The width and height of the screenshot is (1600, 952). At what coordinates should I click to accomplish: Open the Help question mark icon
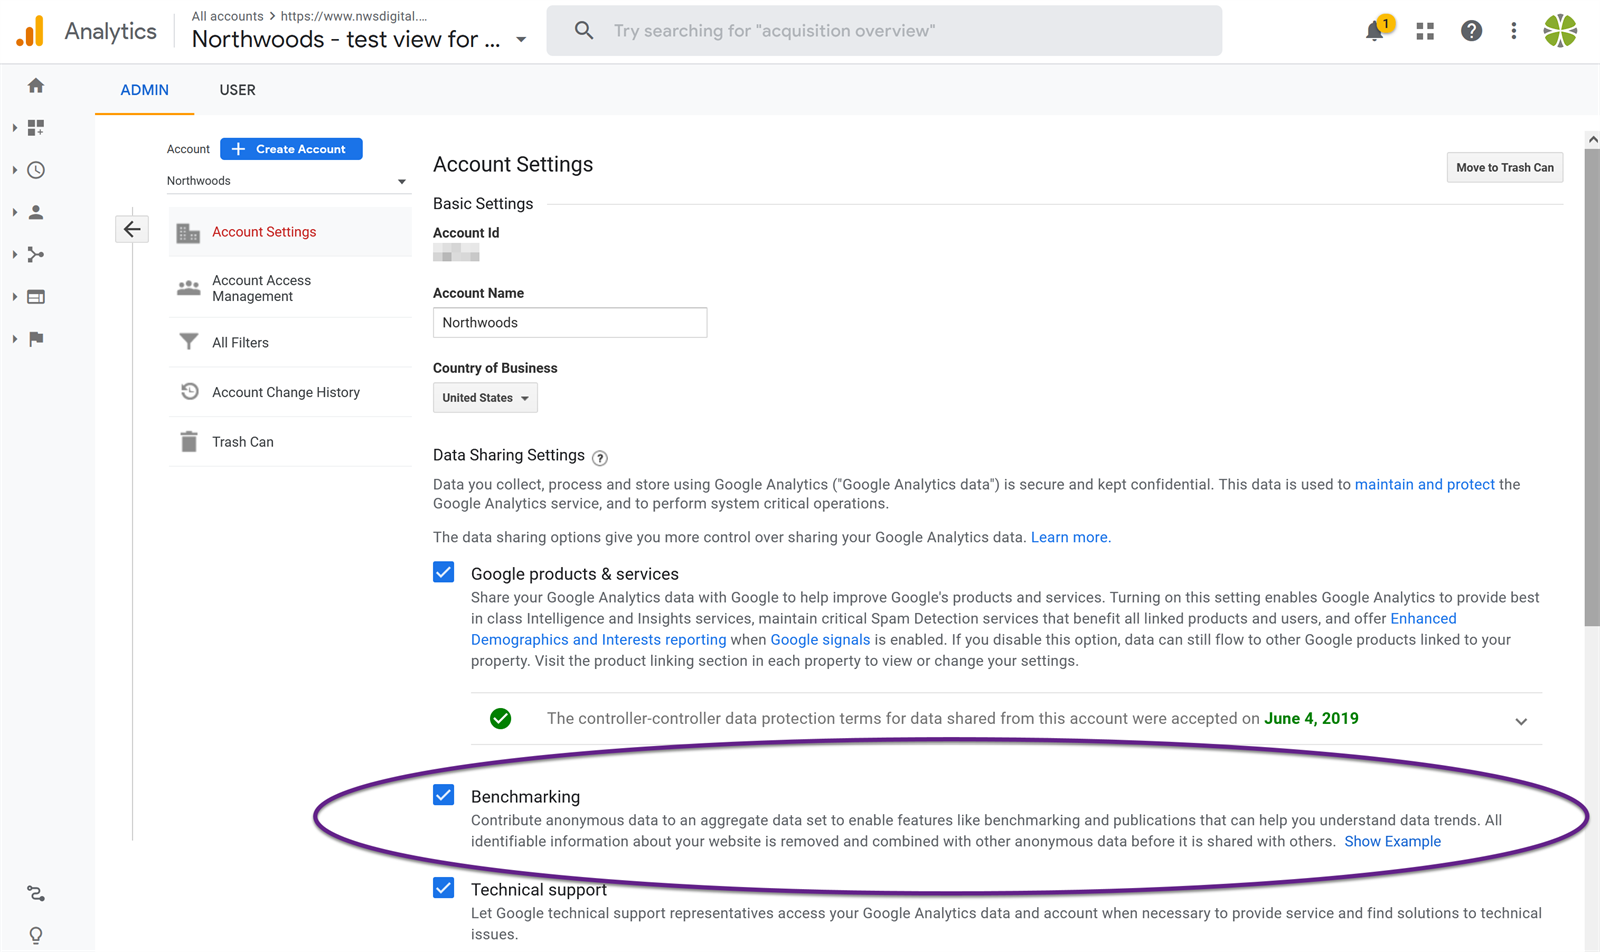pyautogui.click(x=1471, y=31)
